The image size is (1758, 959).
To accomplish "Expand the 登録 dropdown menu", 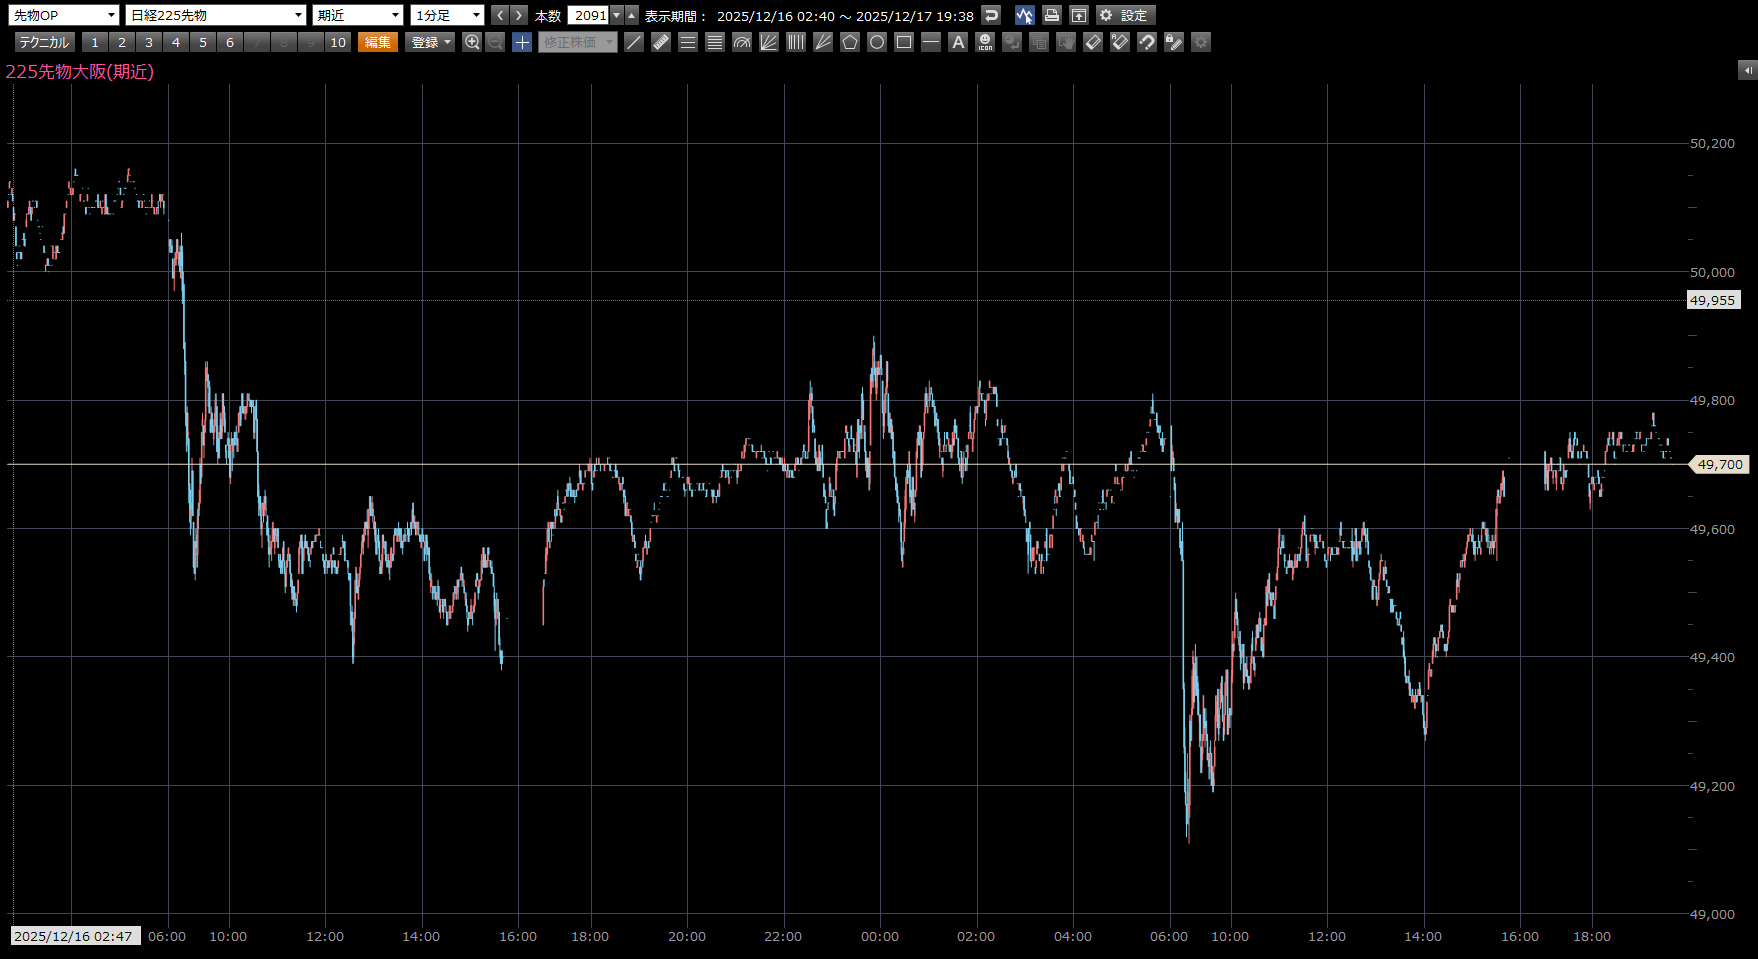I will point(431,42).
